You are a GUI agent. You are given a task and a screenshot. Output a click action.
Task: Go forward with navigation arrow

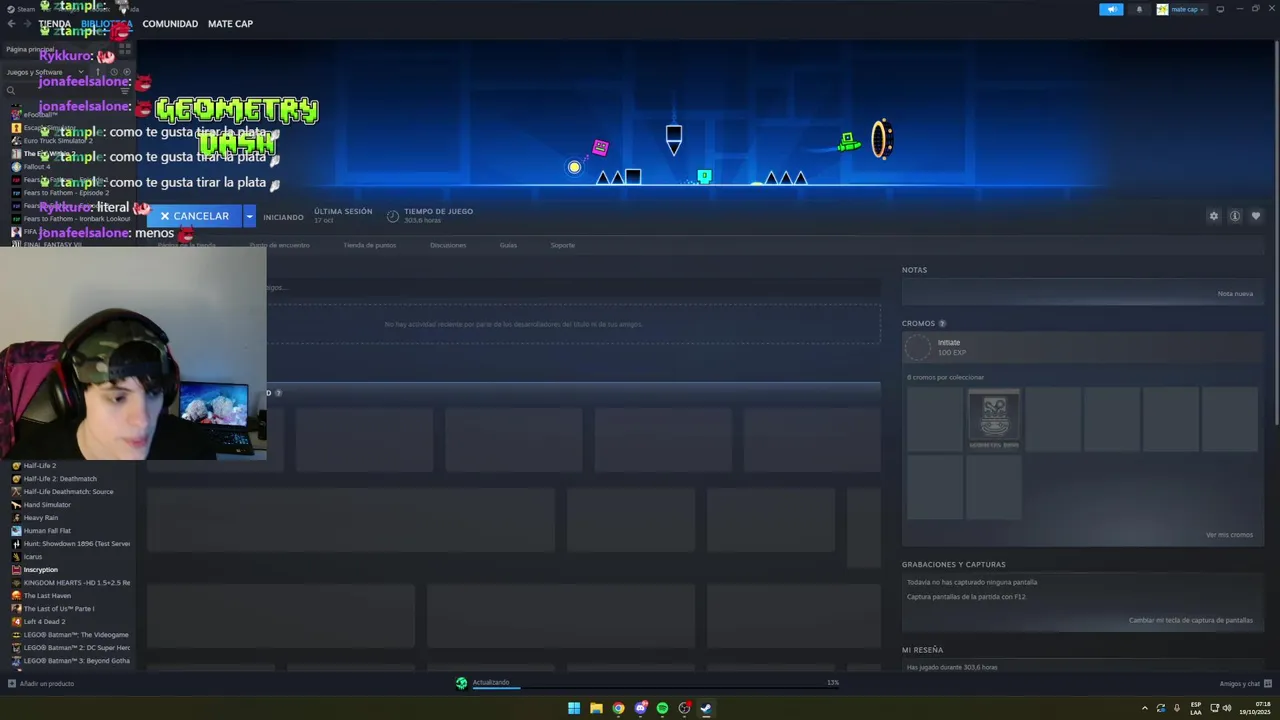point(28,24)
